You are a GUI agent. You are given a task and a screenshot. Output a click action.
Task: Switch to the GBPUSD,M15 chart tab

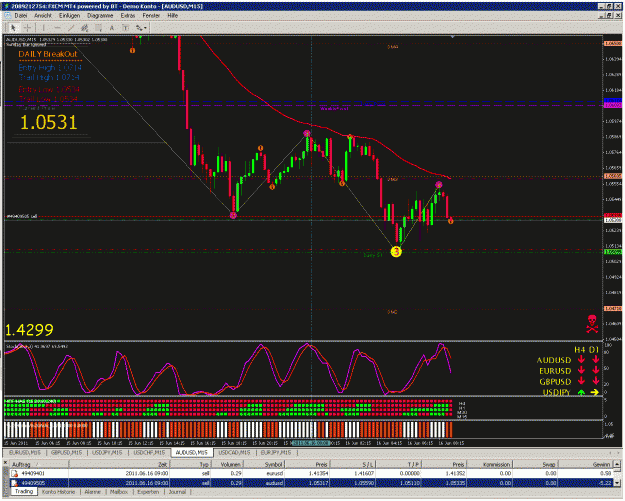tap(67, 452)
